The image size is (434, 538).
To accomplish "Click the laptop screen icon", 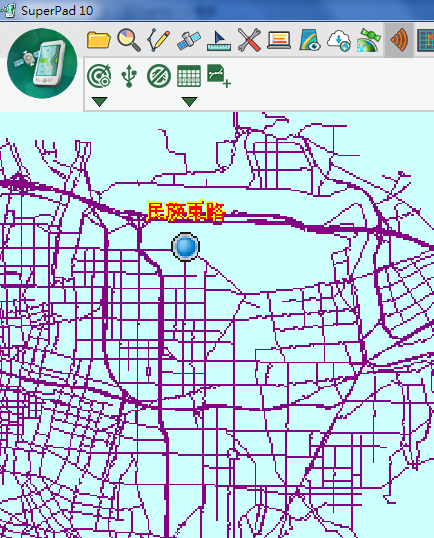I will tap(279, 40).
